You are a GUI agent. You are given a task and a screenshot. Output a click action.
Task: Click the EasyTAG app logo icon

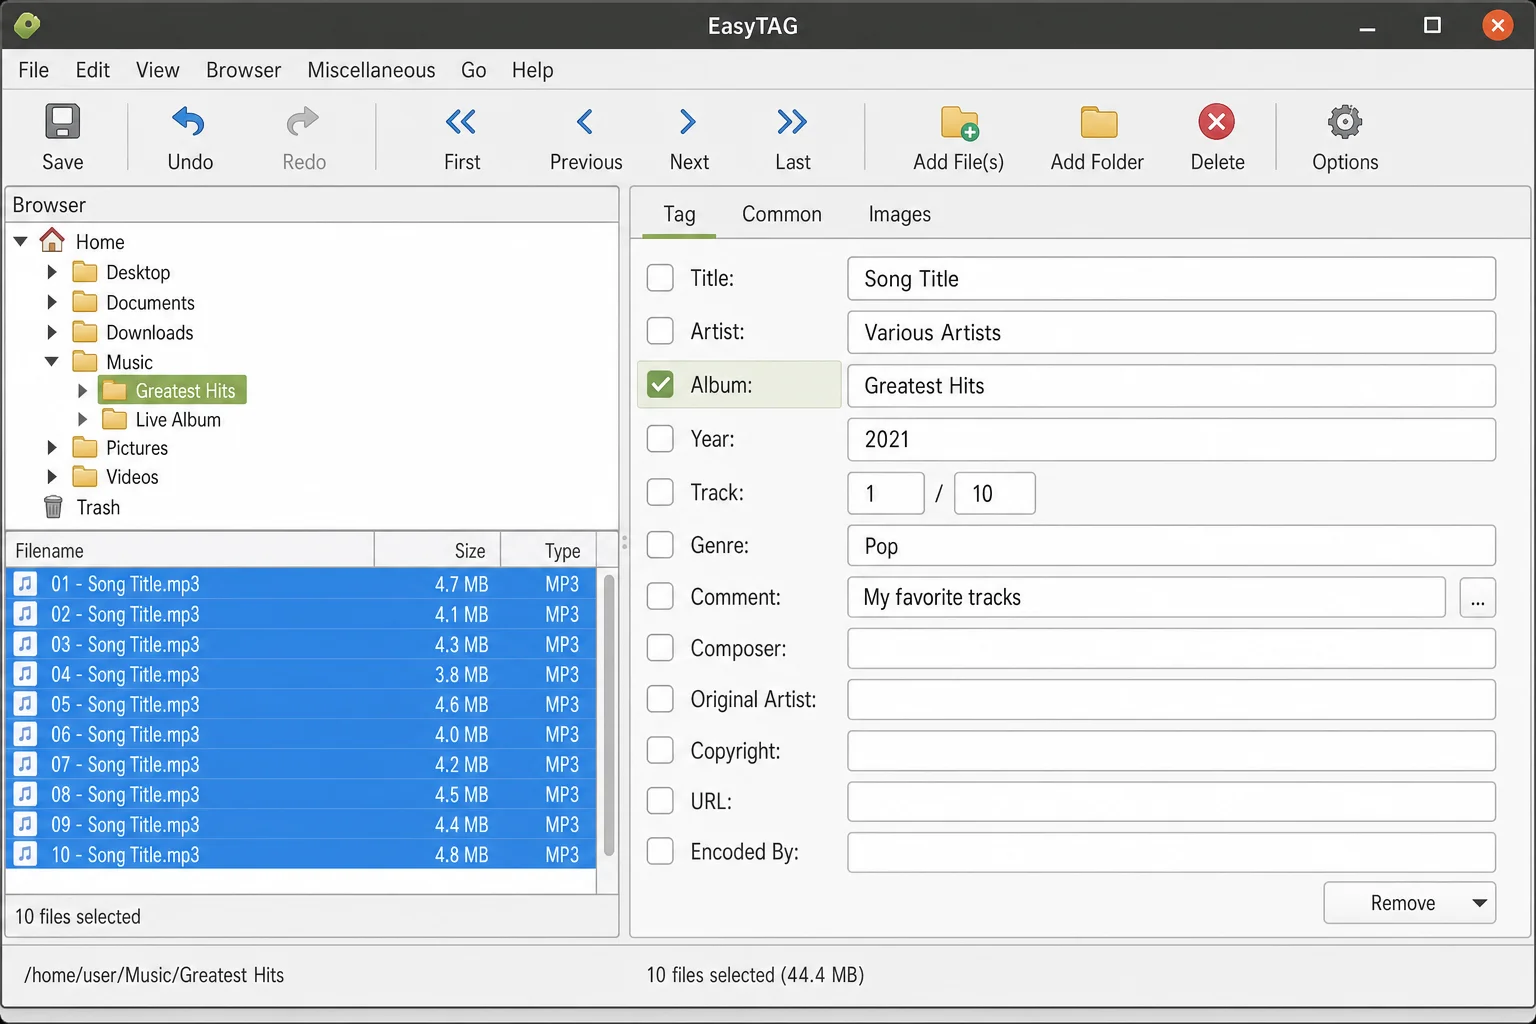pos(28,25)
